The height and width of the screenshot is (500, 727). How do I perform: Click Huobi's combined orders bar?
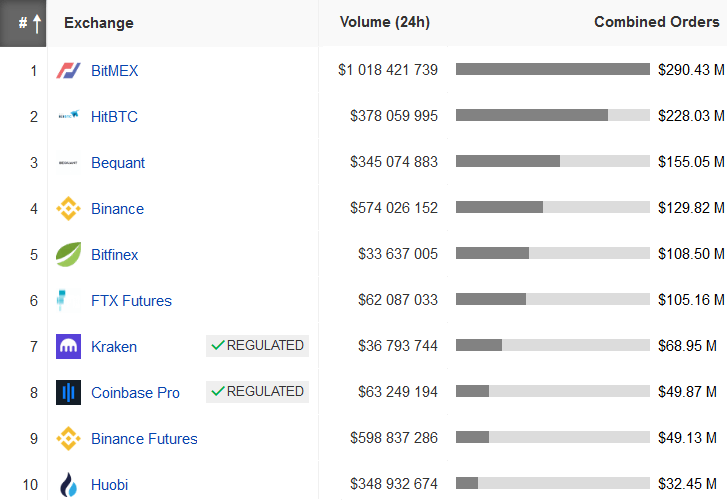click(x=553, y=483)
